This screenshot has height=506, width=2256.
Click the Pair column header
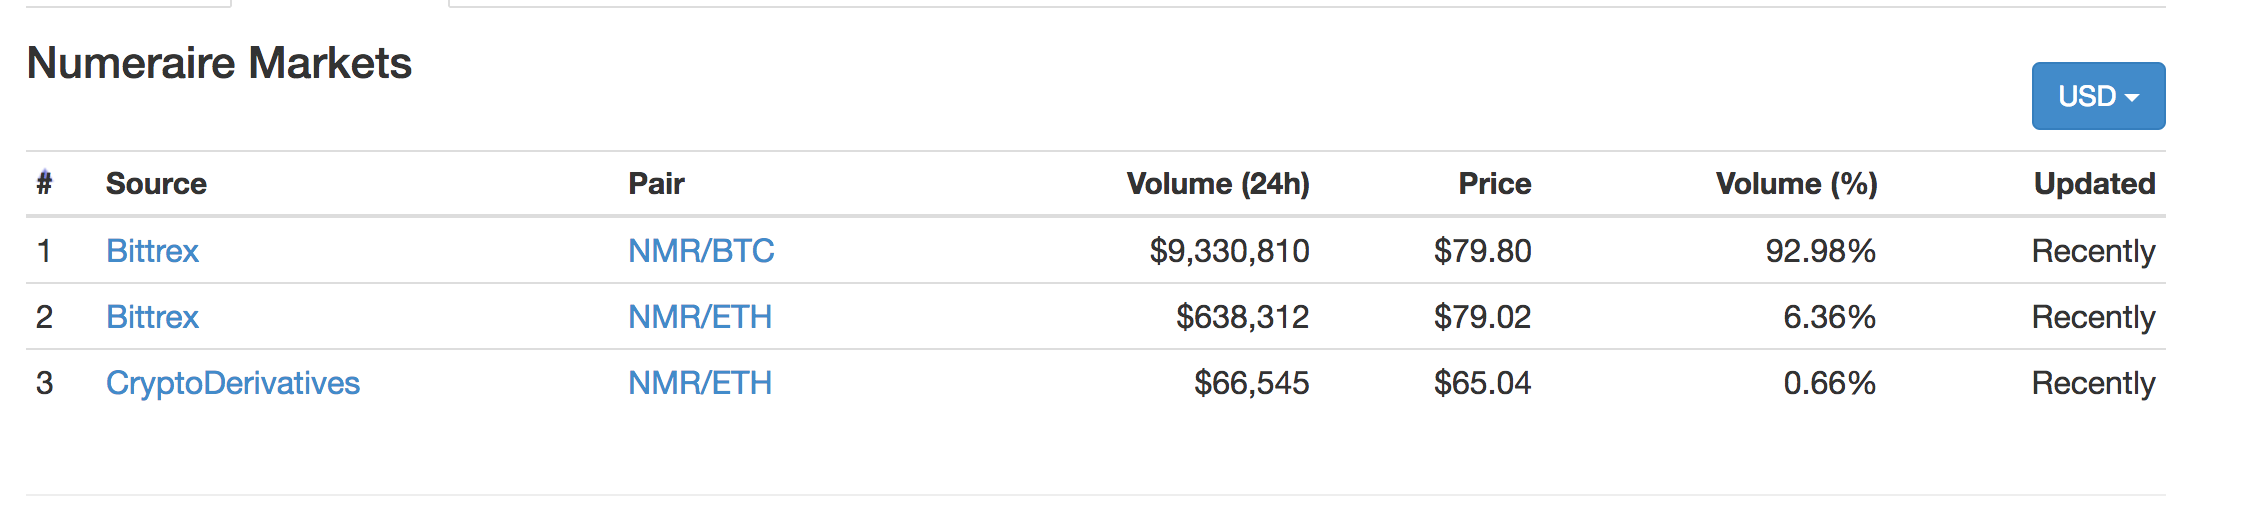(x=656, y=183)
